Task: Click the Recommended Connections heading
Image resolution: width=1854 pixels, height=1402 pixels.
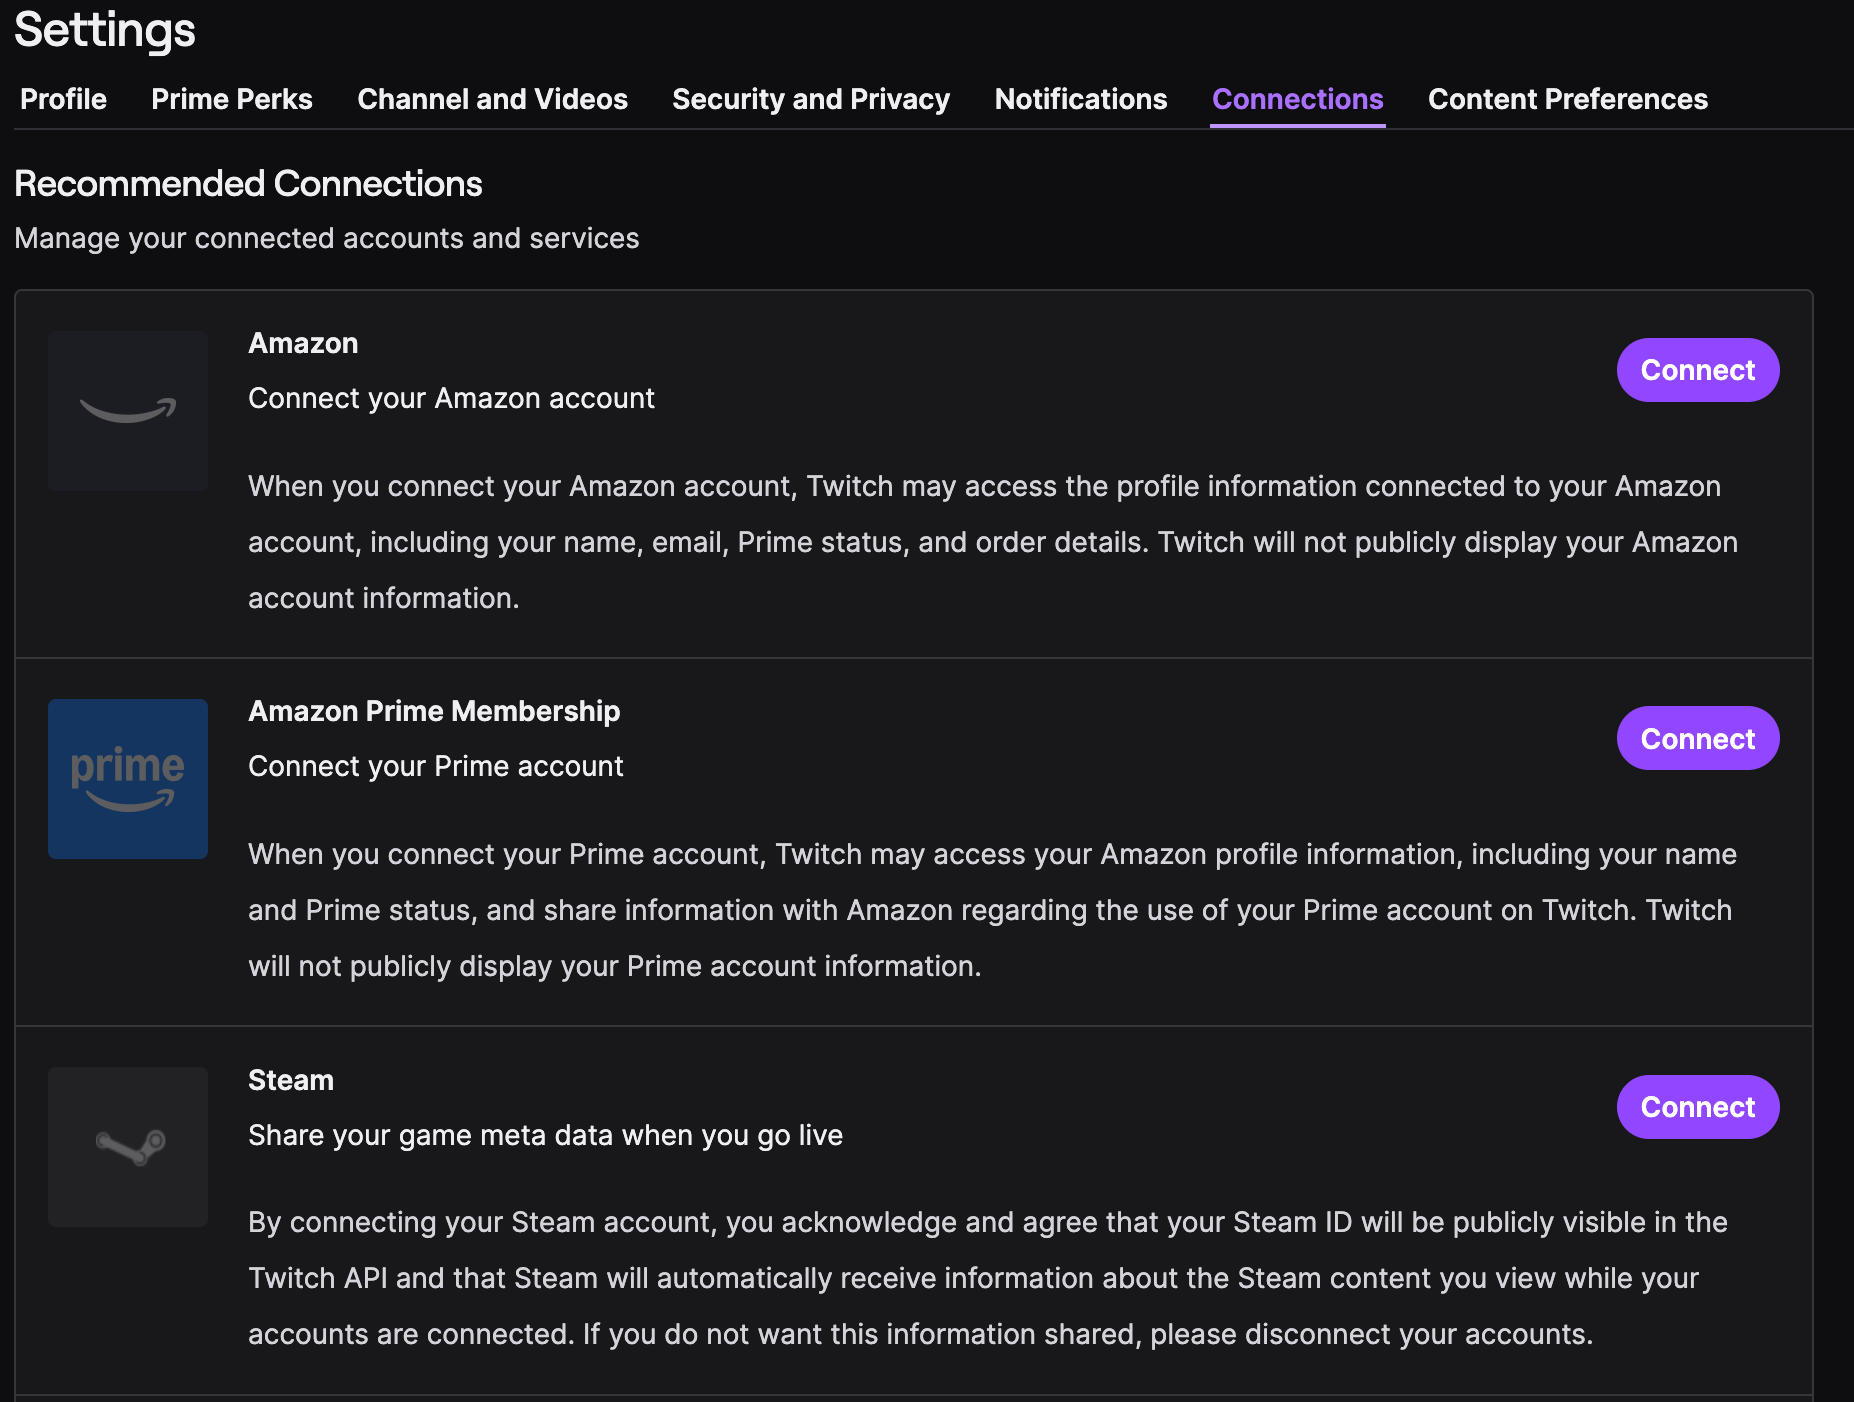Action: 248,184
